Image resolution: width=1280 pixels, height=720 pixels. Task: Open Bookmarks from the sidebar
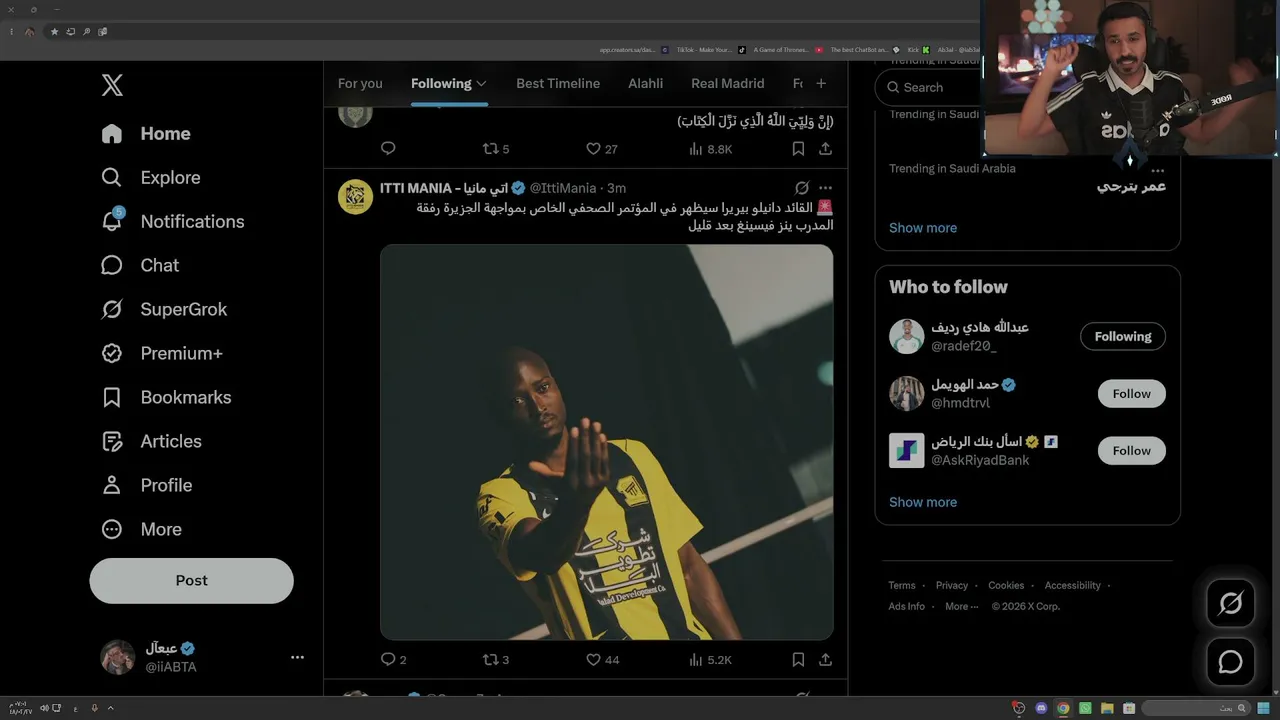(166, 397)
